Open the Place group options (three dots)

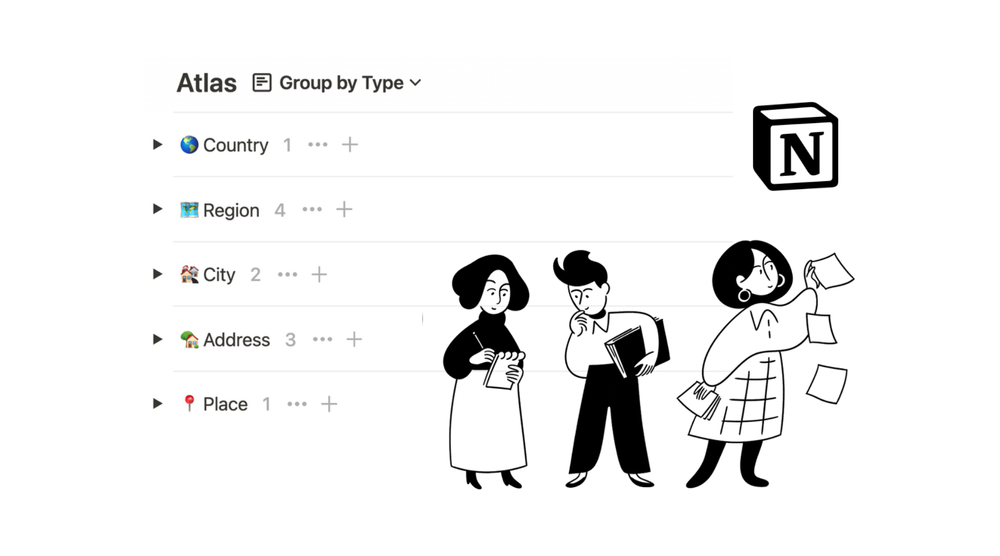tap(297, 404)
